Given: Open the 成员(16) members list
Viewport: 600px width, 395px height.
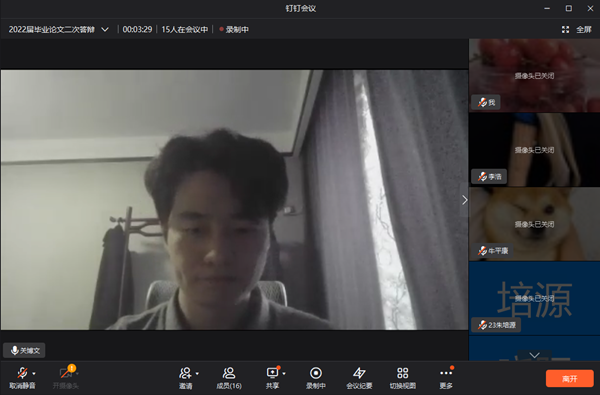Looking at the screenshot, I should click(x=229, y=378).
